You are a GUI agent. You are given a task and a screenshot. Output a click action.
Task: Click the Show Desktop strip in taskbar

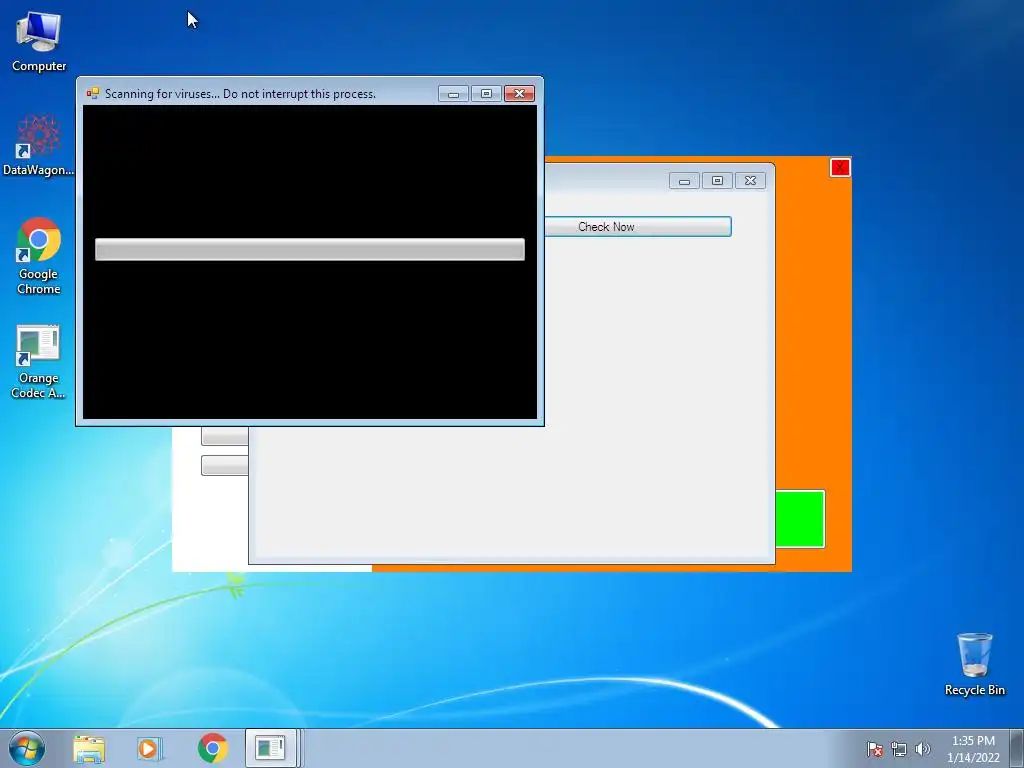(1017, 748)
